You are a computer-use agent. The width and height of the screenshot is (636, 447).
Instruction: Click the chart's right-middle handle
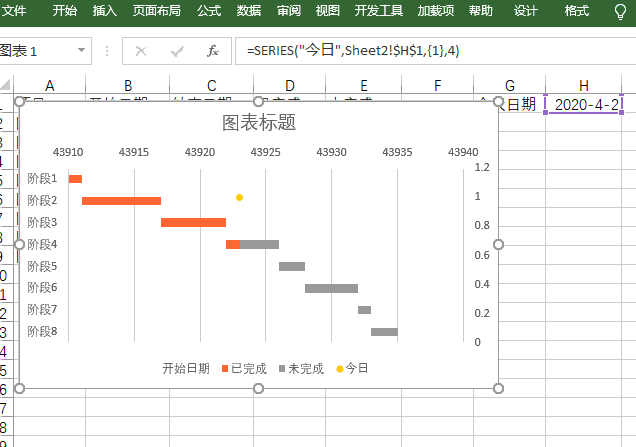click(x=498, y=244)
